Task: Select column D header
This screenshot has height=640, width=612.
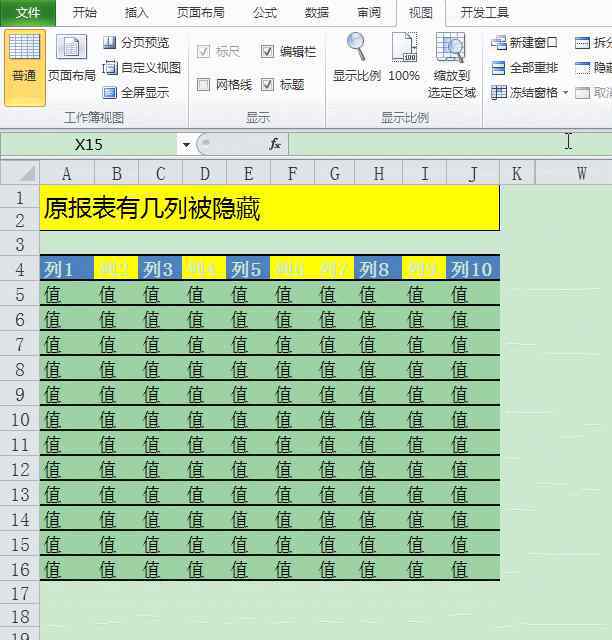Action: tap(205, 174)
